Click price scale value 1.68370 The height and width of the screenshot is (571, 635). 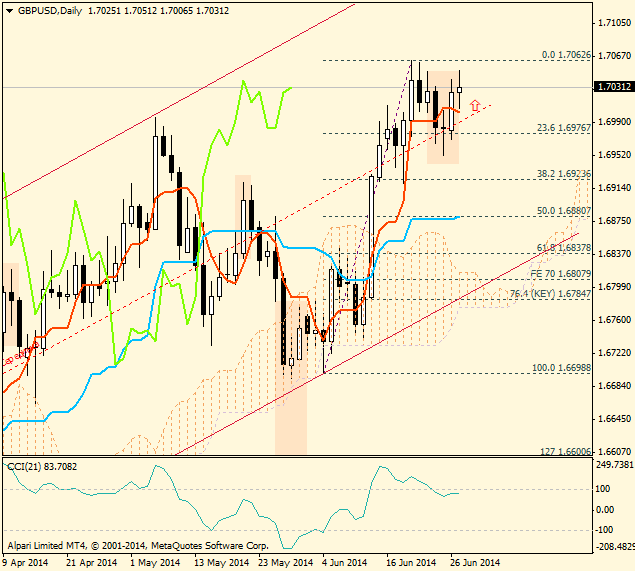point(614,254)
